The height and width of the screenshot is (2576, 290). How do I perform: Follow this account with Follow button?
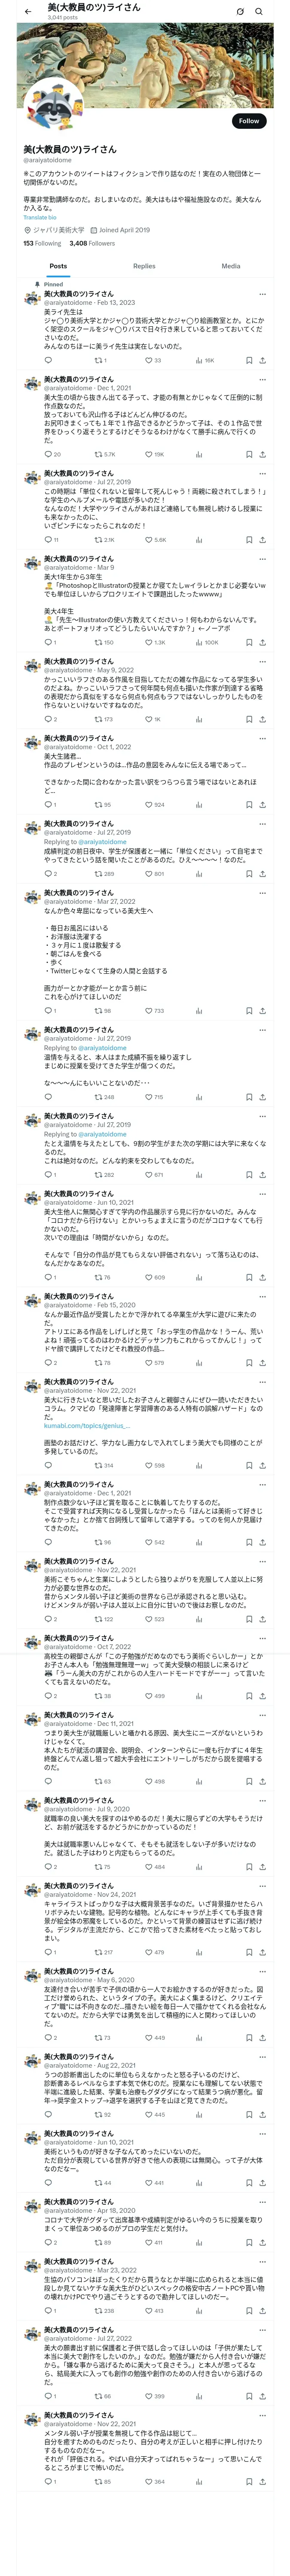[249, 121]
